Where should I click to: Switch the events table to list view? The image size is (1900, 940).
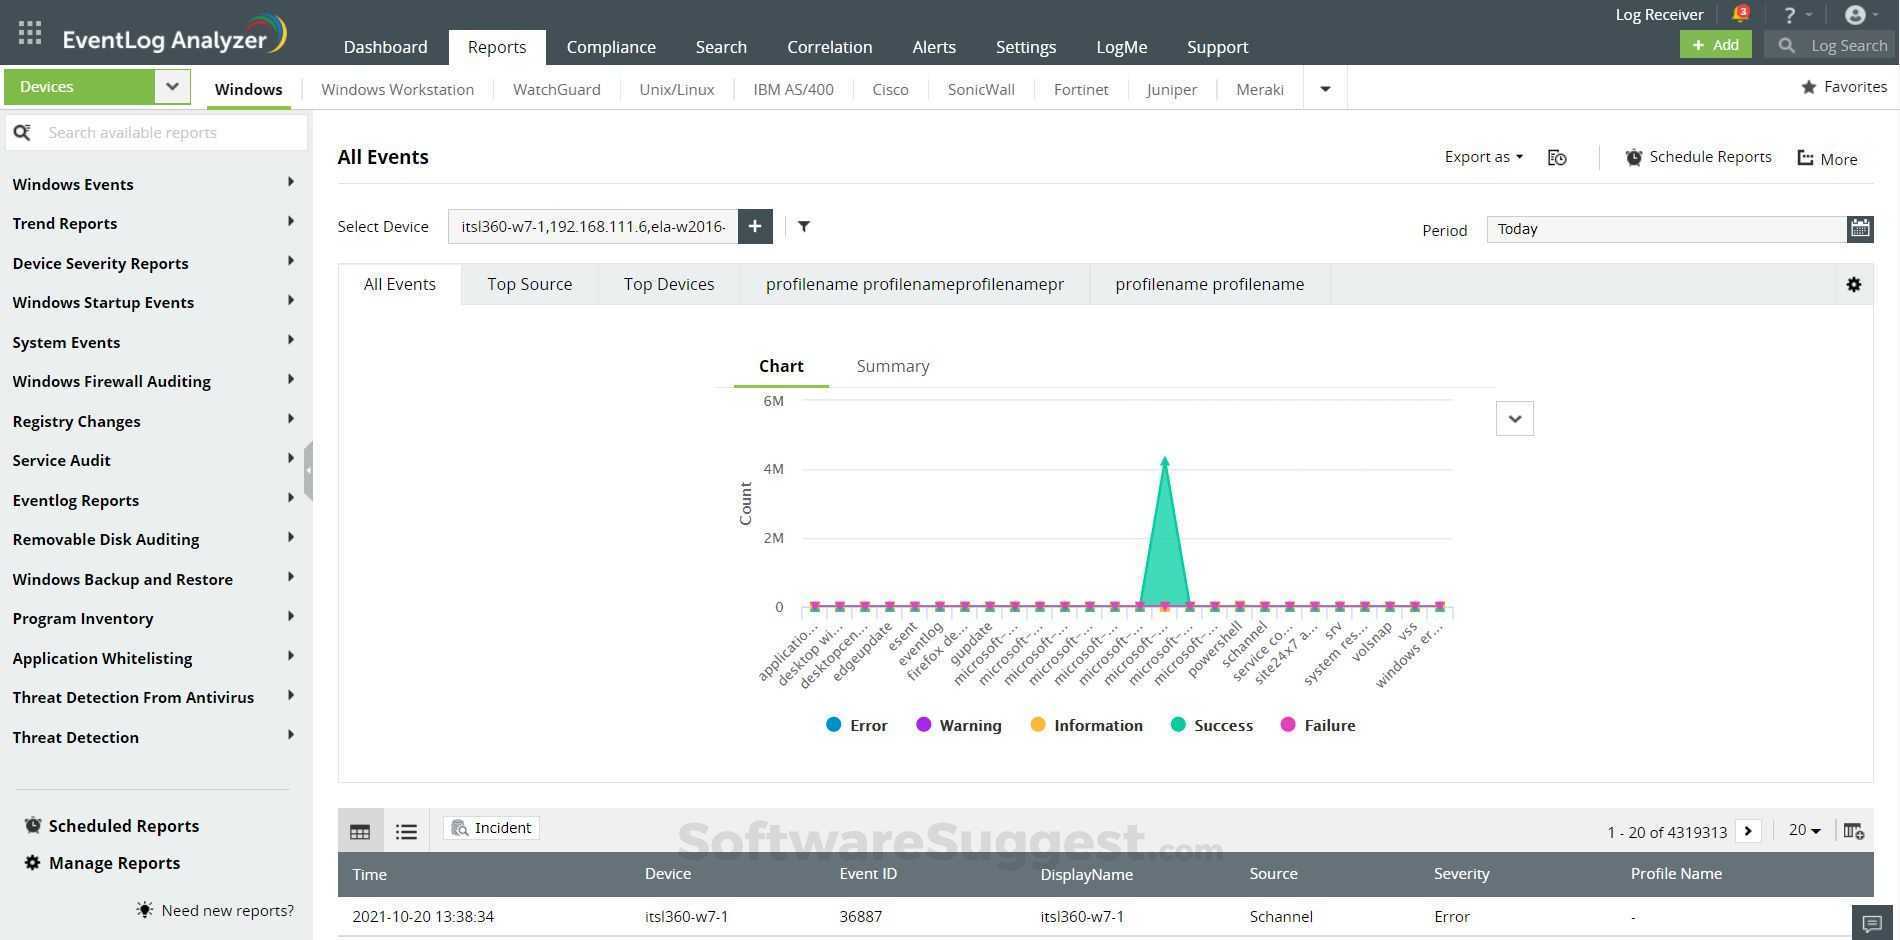406,830
